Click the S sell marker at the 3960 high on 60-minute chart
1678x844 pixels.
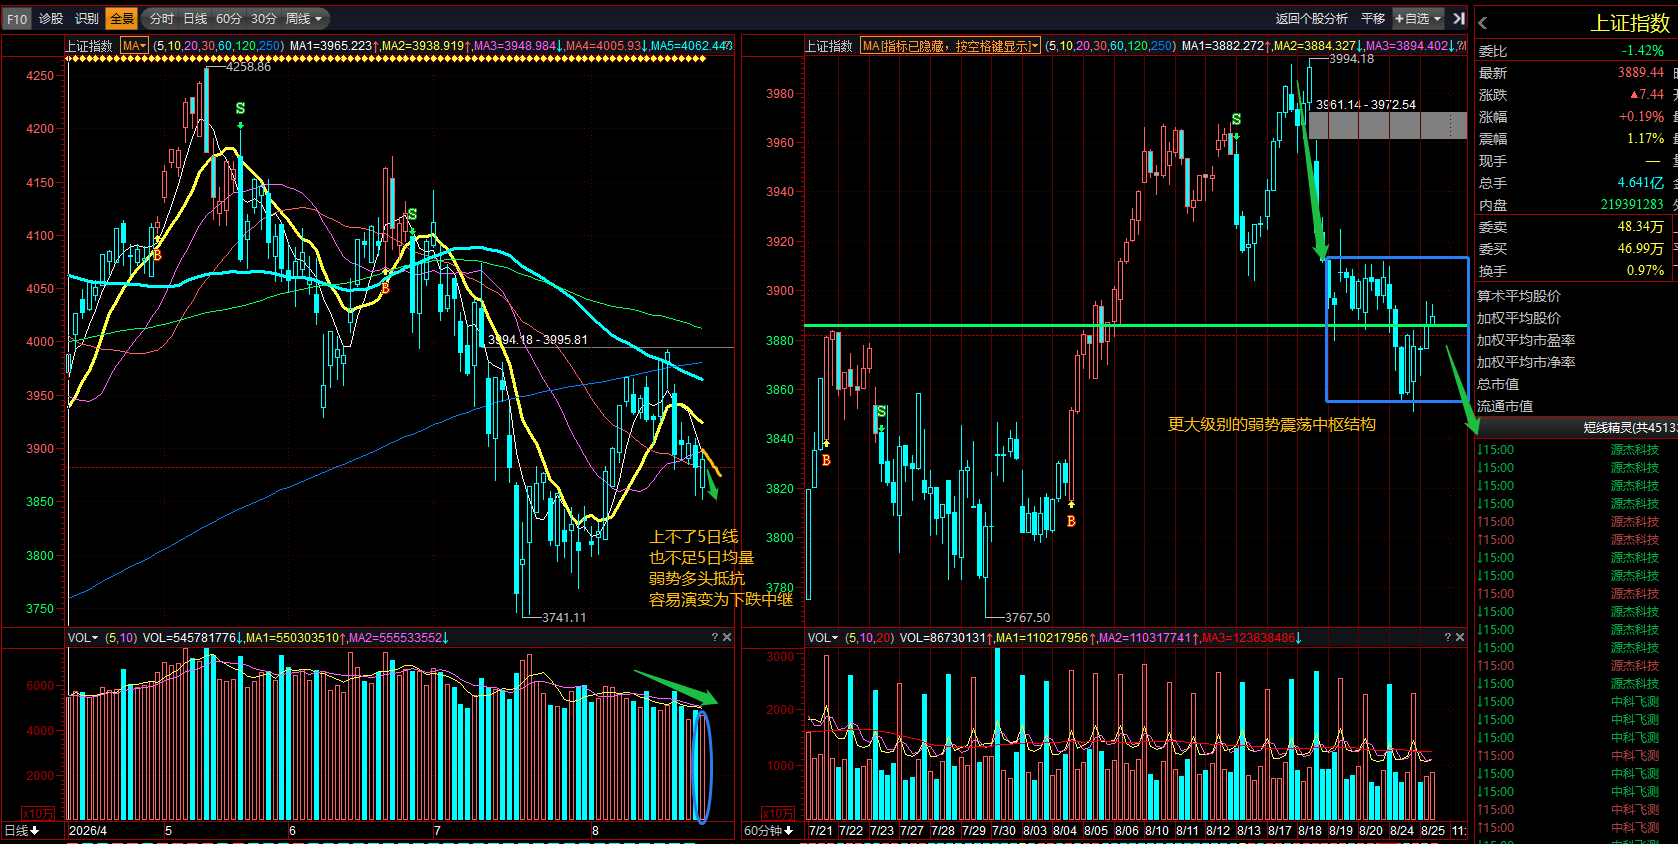pos(1236,120)
